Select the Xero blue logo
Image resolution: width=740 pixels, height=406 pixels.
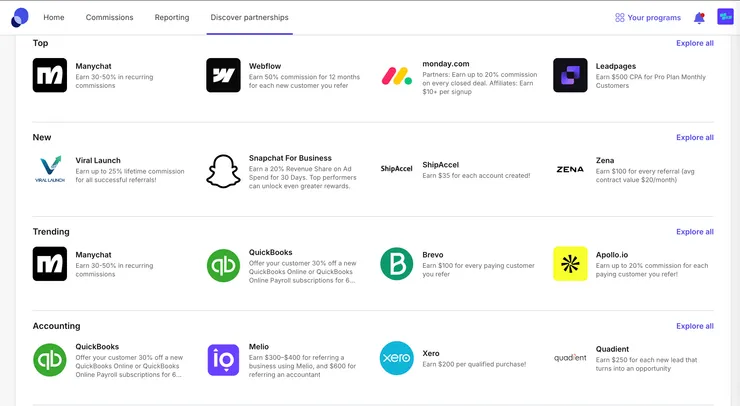tap(397, 359)
